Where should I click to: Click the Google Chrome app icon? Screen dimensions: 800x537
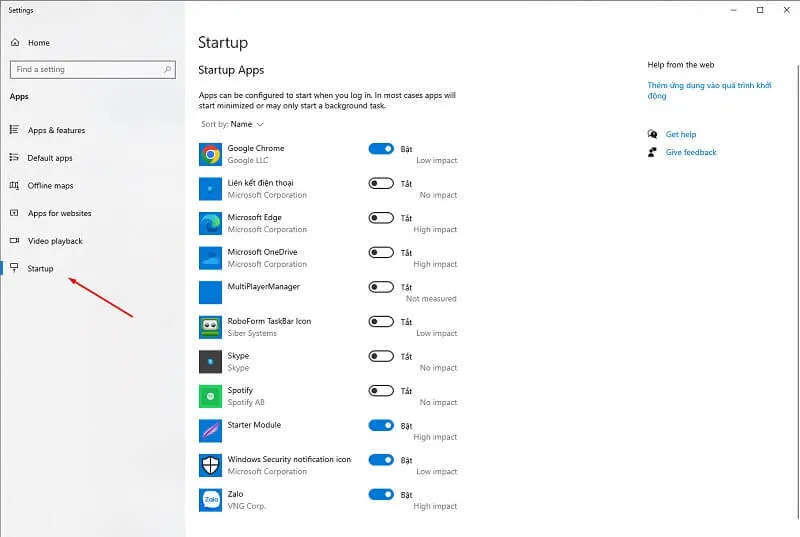click(x=210, y=154)
